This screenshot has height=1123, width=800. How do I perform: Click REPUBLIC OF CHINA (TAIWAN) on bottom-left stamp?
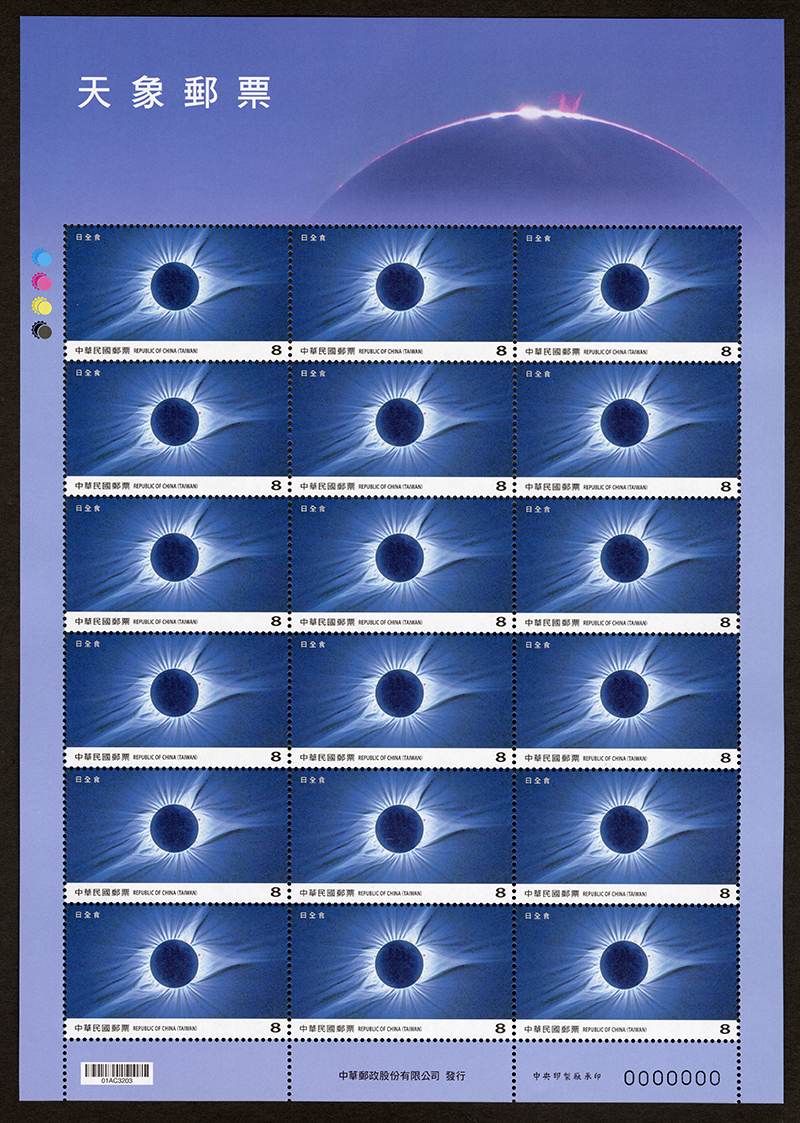(x=165, y=1028)
